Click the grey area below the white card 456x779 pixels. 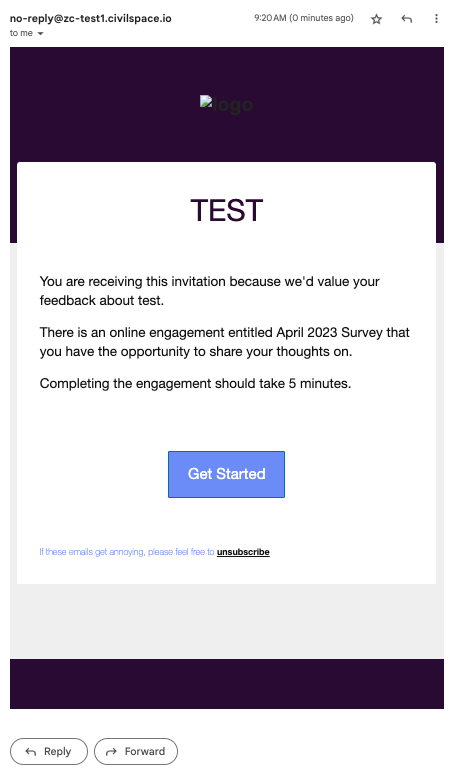coord(227,621)
